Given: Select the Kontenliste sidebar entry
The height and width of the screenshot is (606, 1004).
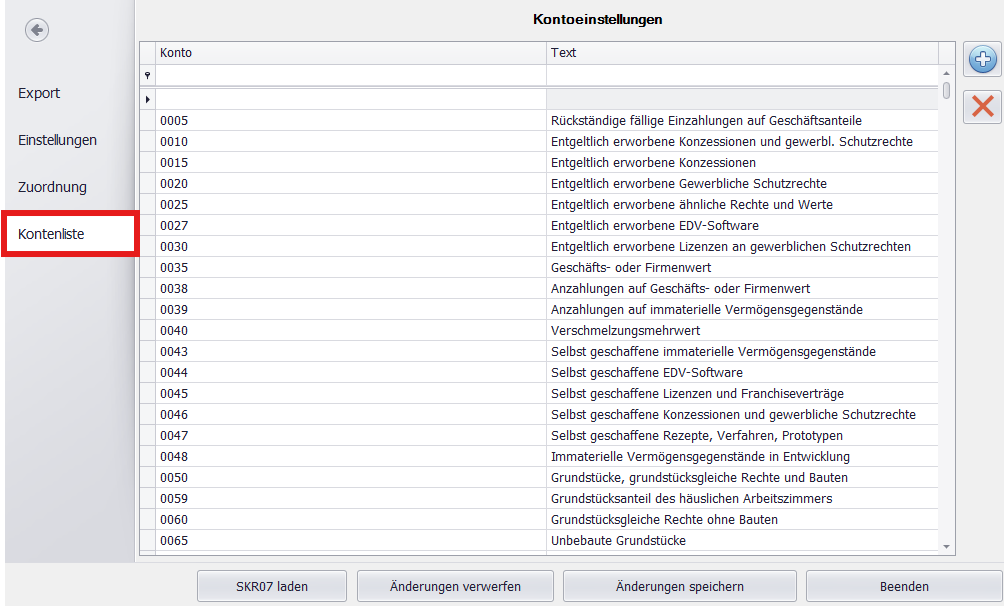Looking at the screenshot, I should coord(50,233).
